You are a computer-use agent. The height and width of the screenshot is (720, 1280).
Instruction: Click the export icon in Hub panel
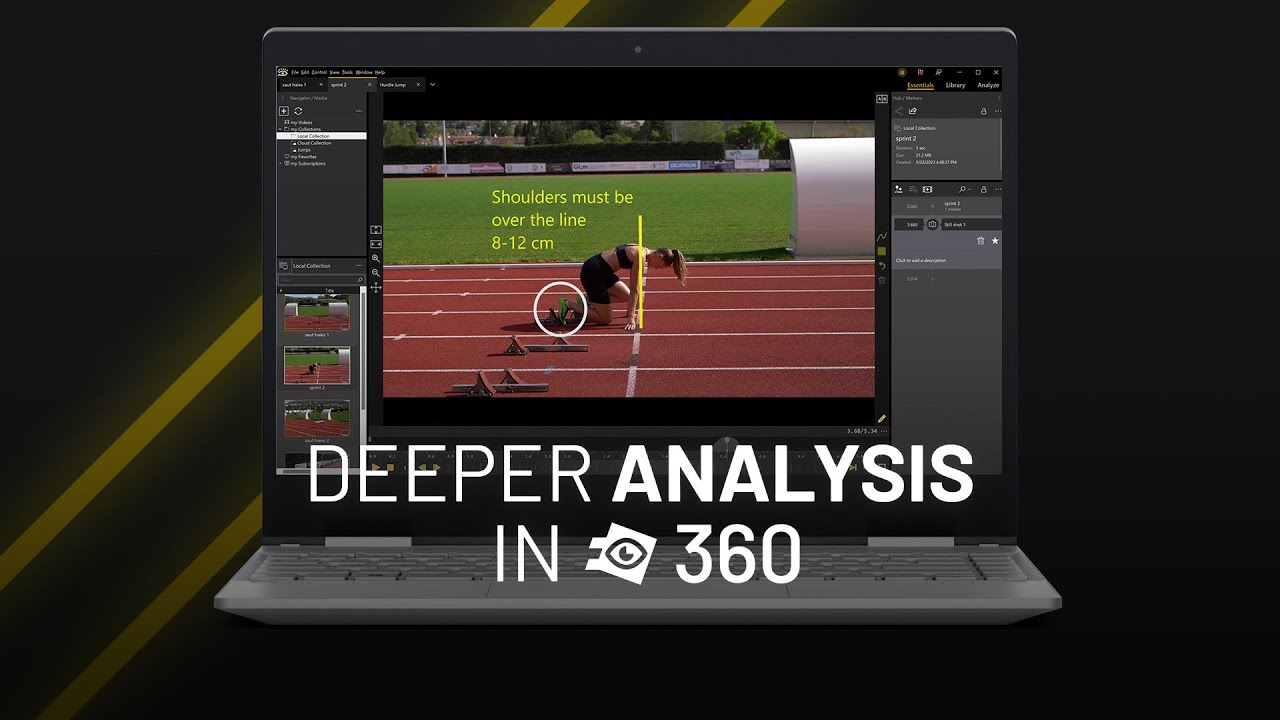913,111
